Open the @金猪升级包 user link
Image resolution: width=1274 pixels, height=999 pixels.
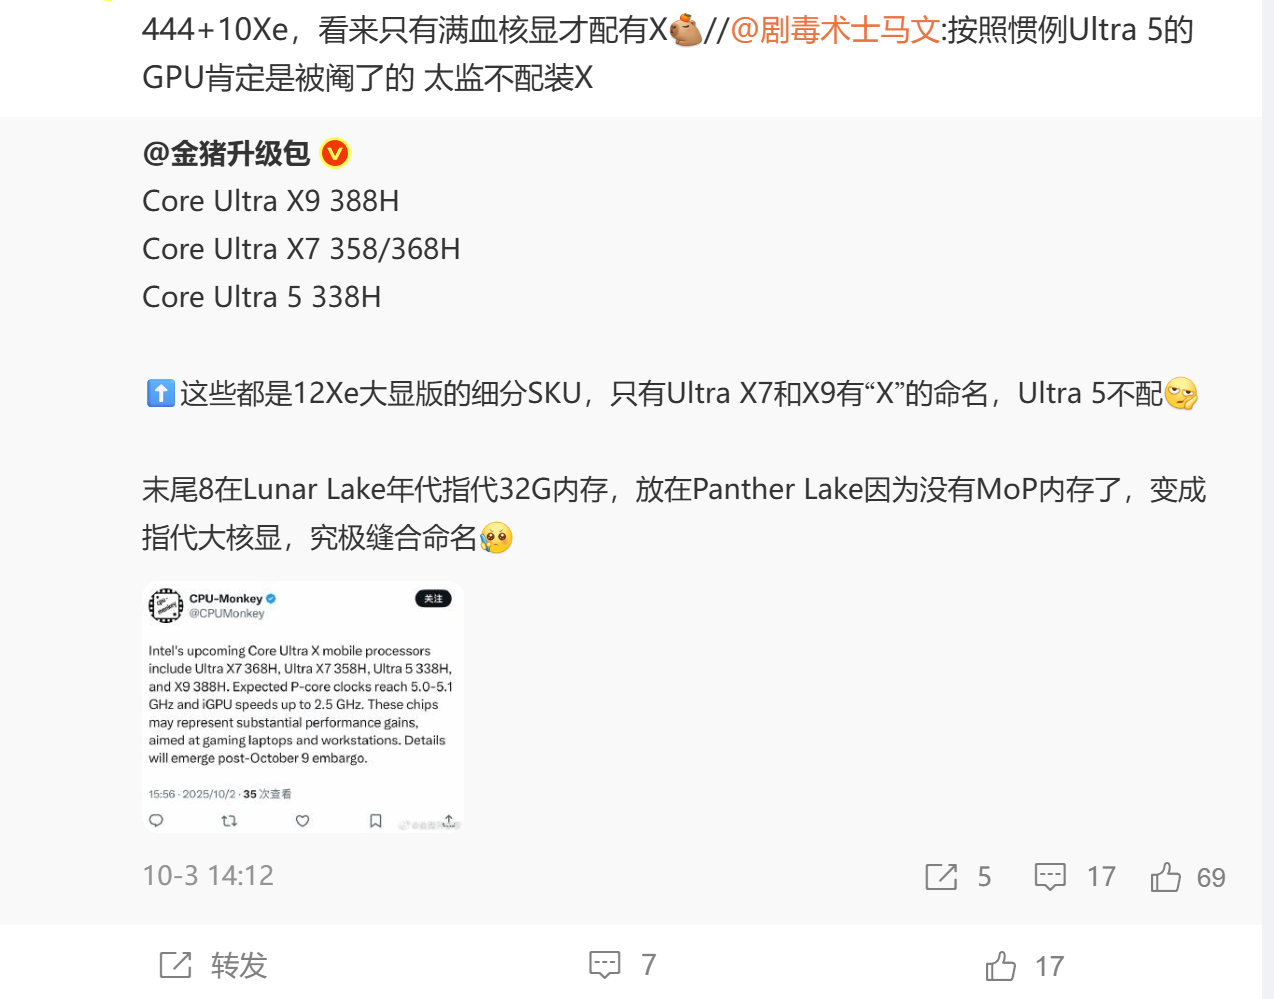226,153
